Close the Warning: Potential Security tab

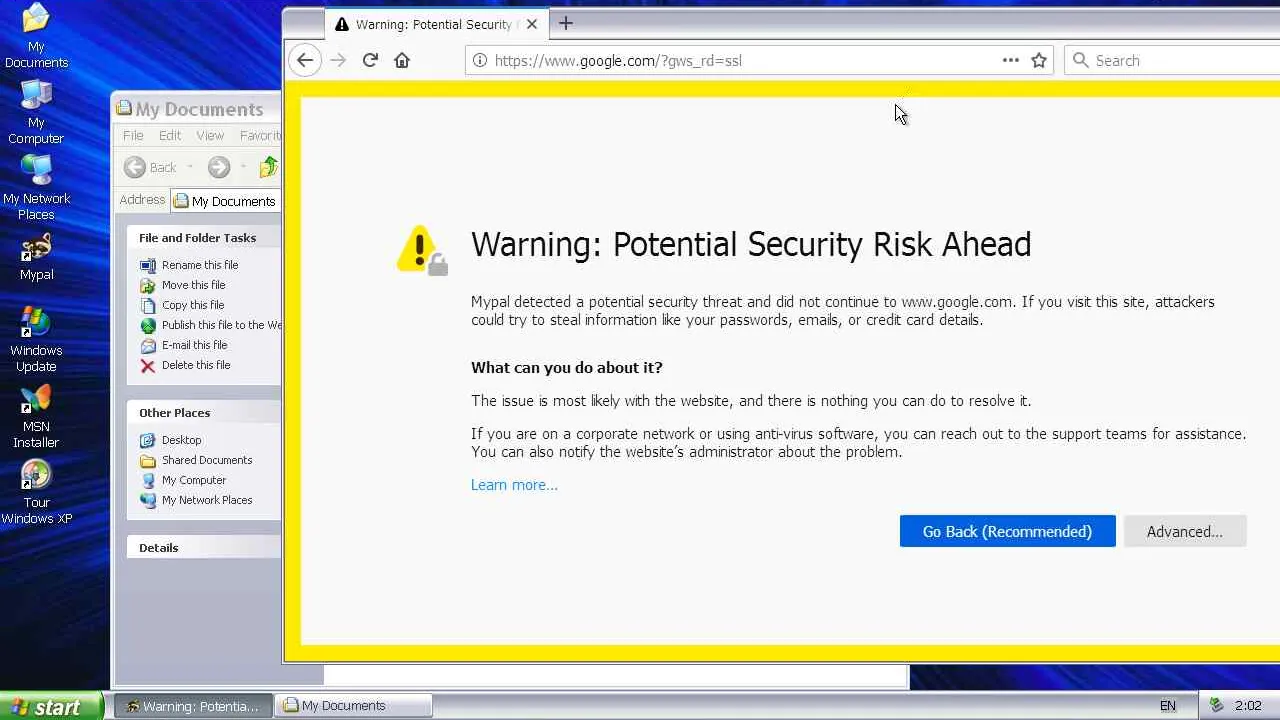[x=532, y=24]
